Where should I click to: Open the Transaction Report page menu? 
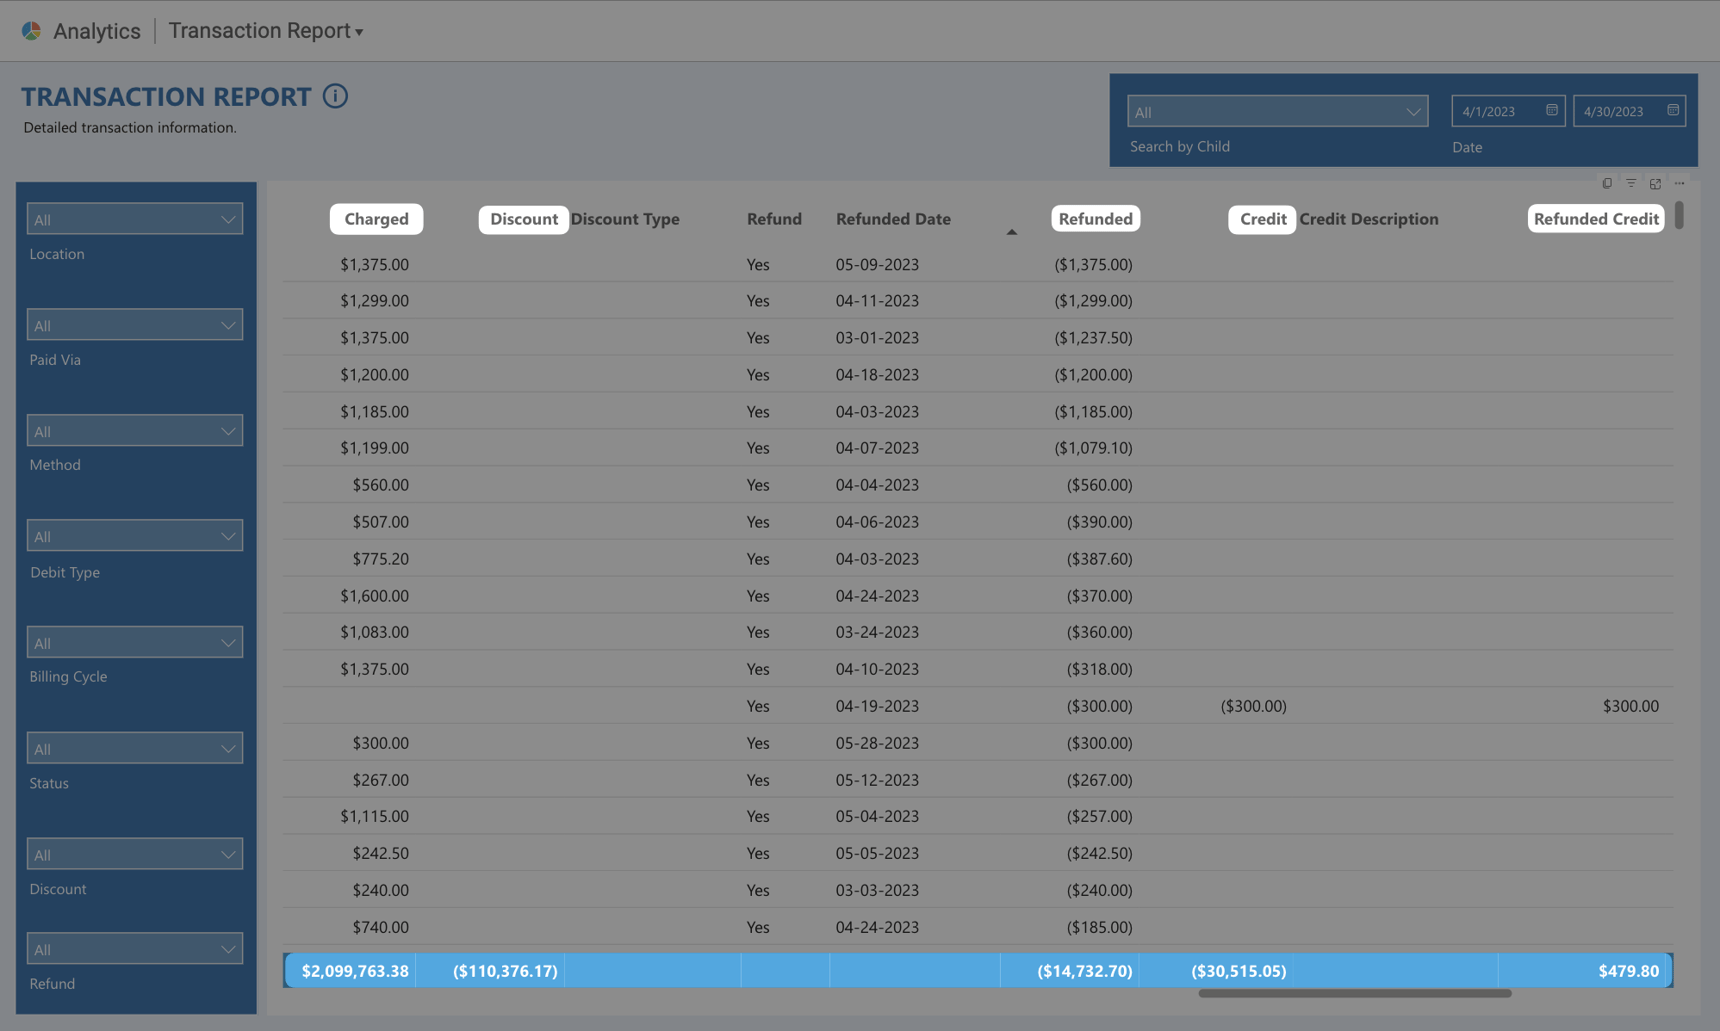[x=265, y=30]
